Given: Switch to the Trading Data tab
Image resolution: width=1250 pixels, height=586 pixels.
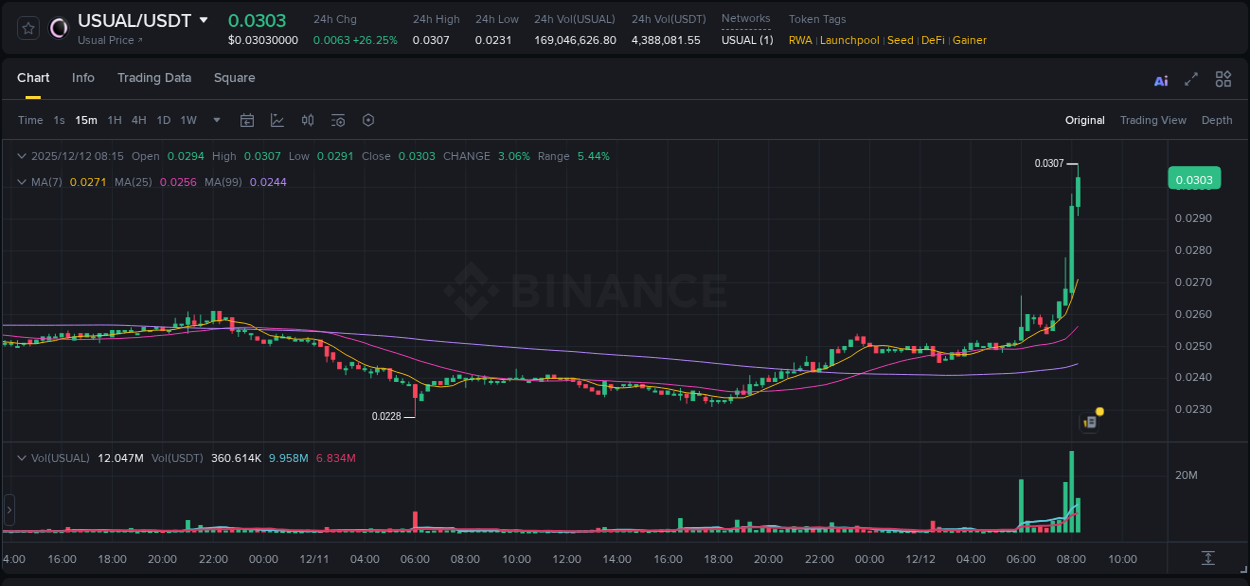Looking at the screenshot, I should 154,77.
